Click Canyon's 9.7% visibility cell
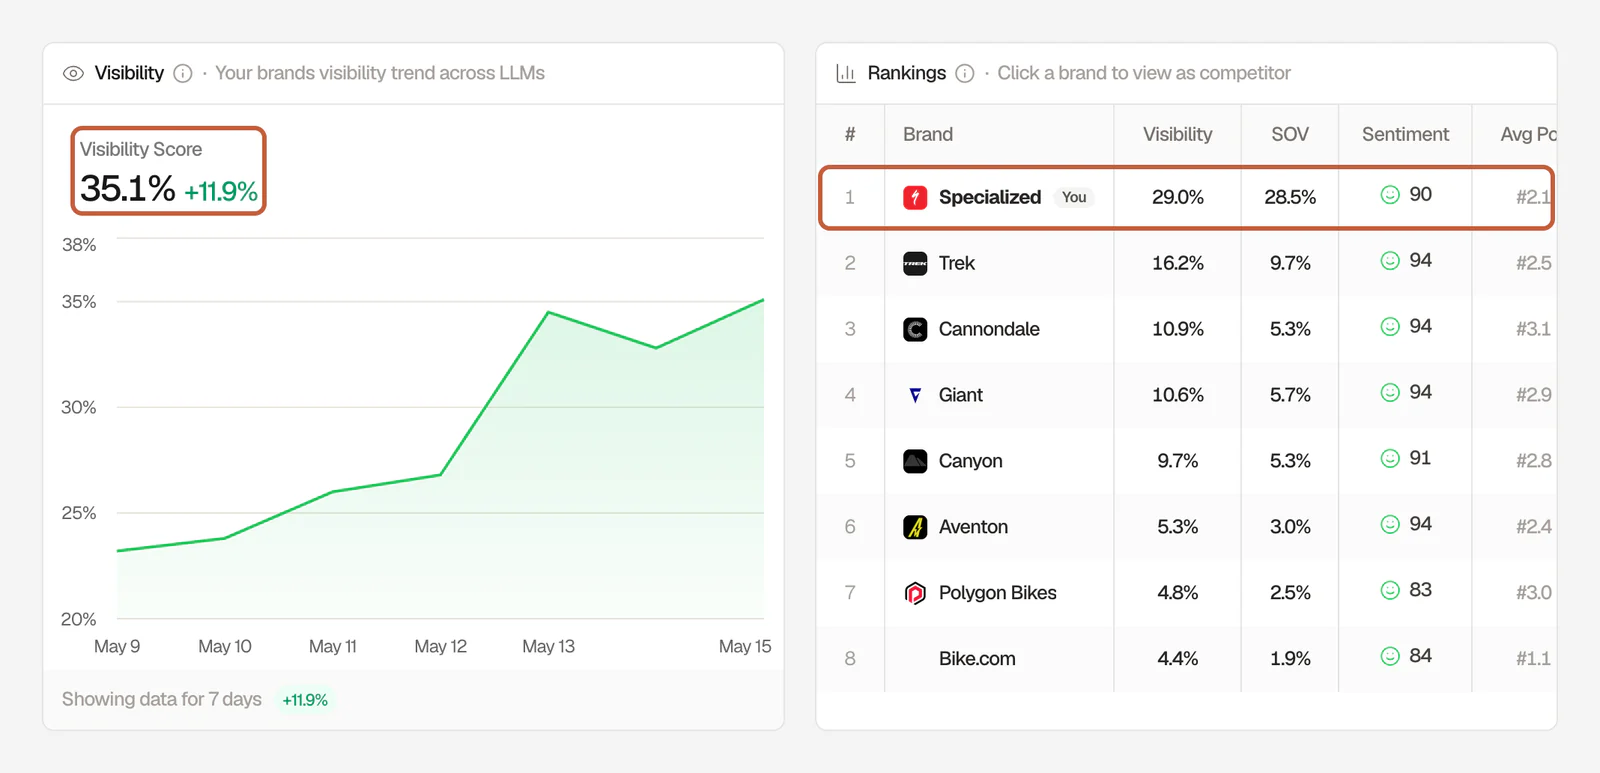 pos(1178,461)
